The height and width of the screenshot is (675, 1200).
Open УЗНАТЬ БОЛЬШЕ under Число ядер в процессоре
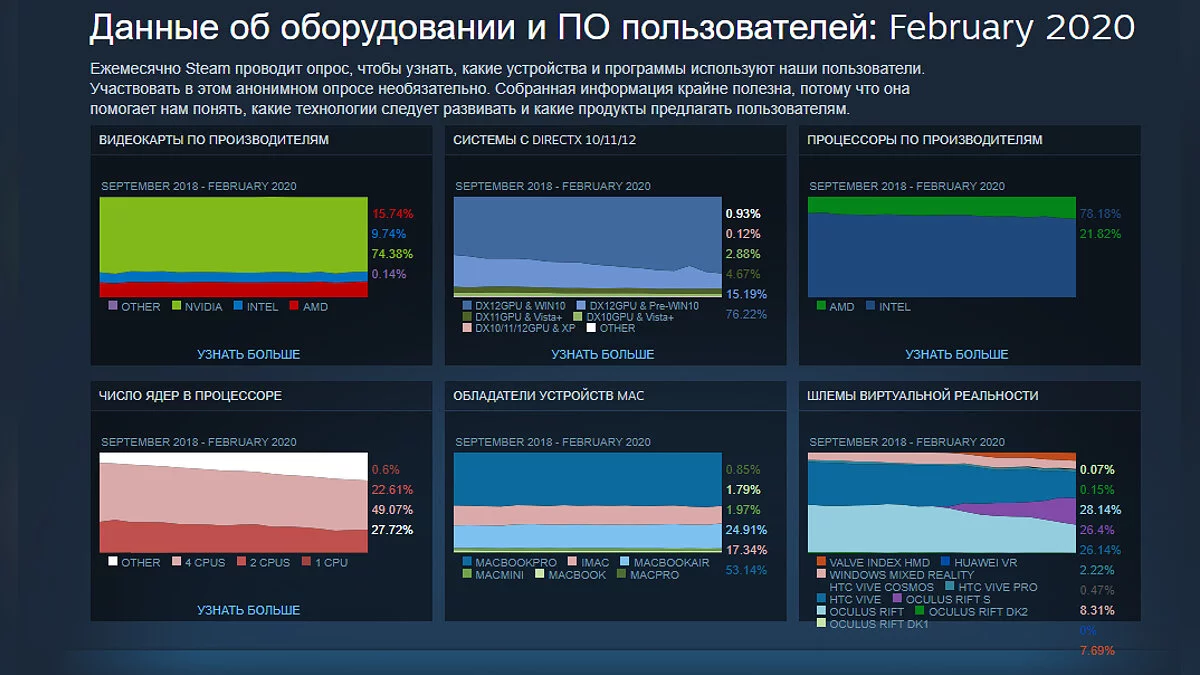248,610
